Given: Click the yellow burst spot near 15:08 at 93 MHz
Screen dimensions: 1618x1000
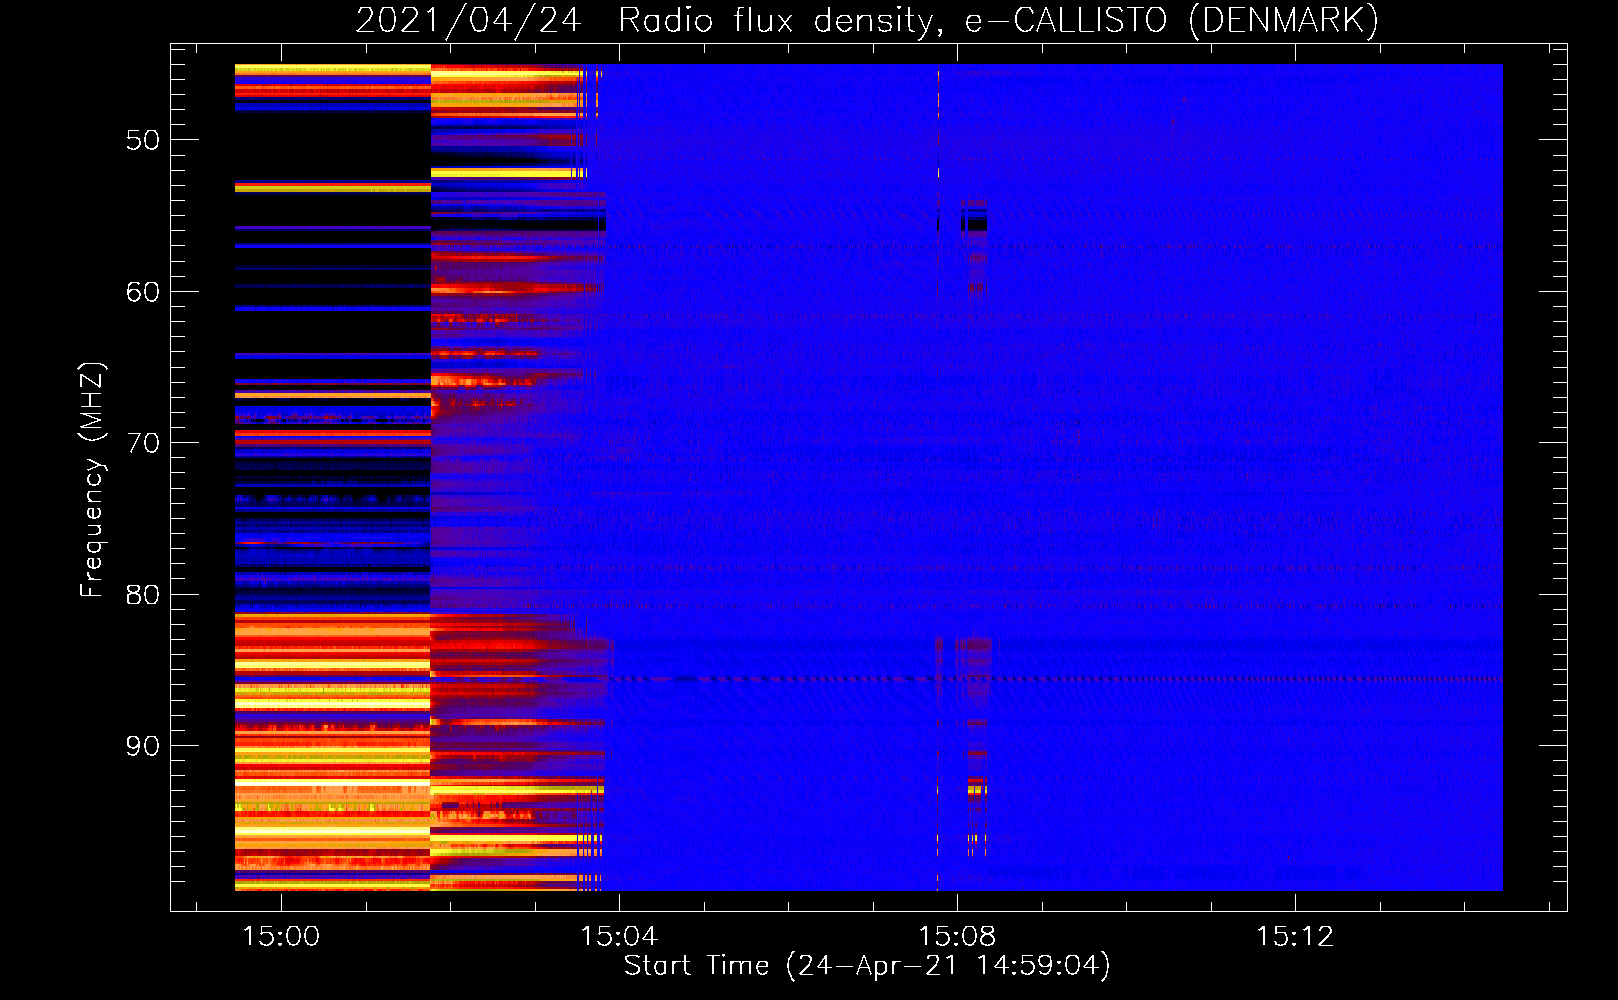Looking at the screenshot, I should 977,790.
